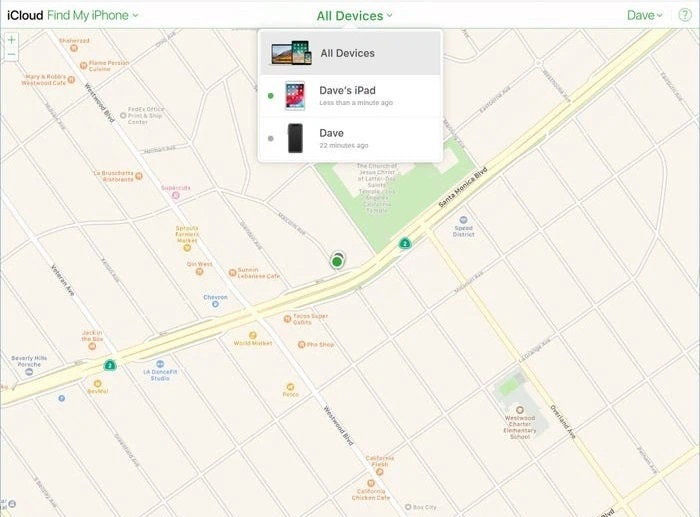This screenshot has width=700, height=517.
Task: Click the Supercuts pink map marker
Action: point(177,197)
